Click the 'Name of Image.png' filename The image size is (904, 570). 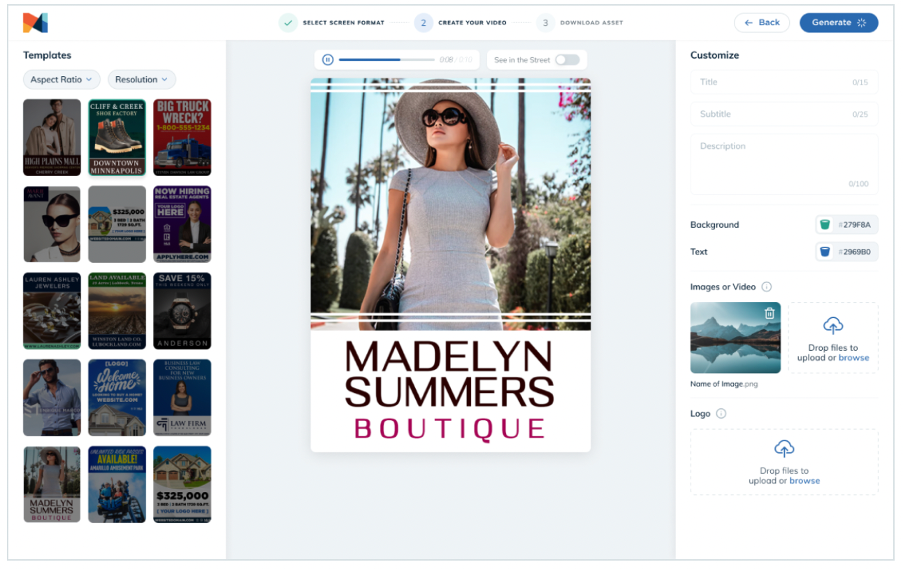tap(724, 384)
